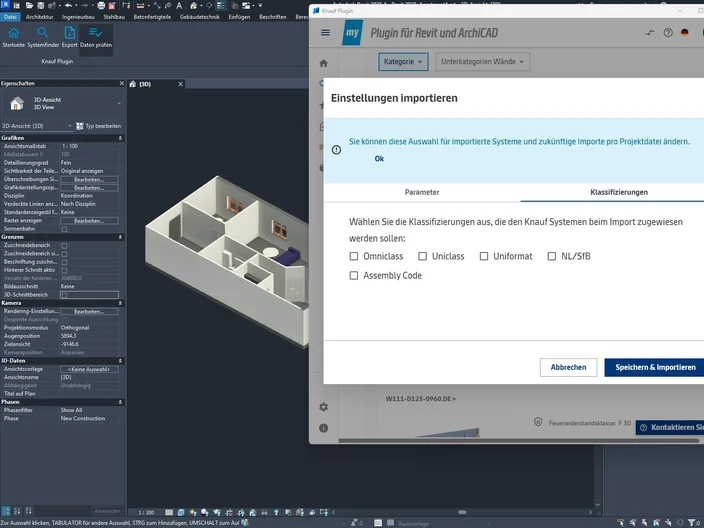Viewport: 704px width, 528px height.
Task: Click the sun path icon in view control bar
Action: click(x=193, y=512)
